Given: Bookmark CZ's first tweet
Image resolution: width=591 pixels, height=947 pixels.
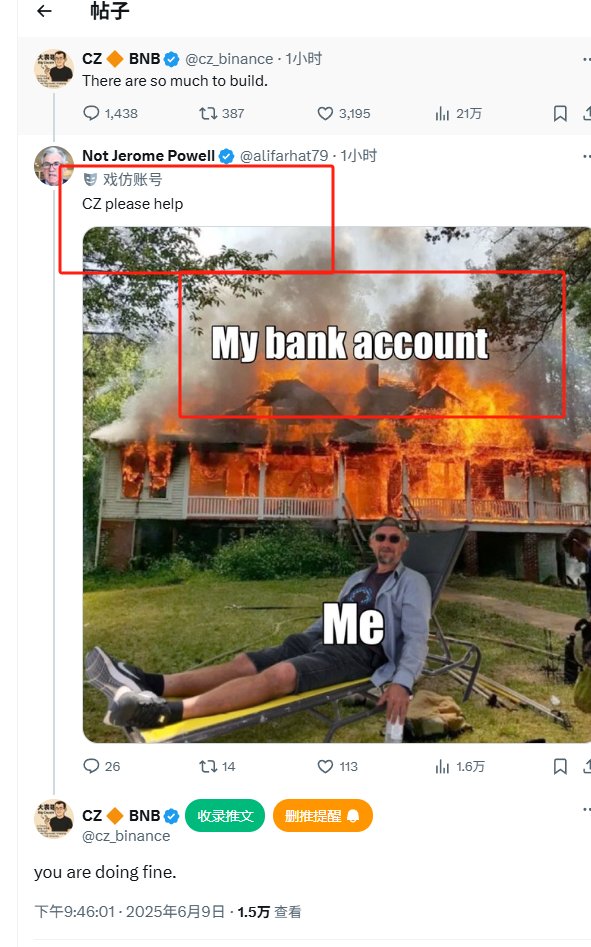Looking at the screenshot, I should (x=560, y=113).
